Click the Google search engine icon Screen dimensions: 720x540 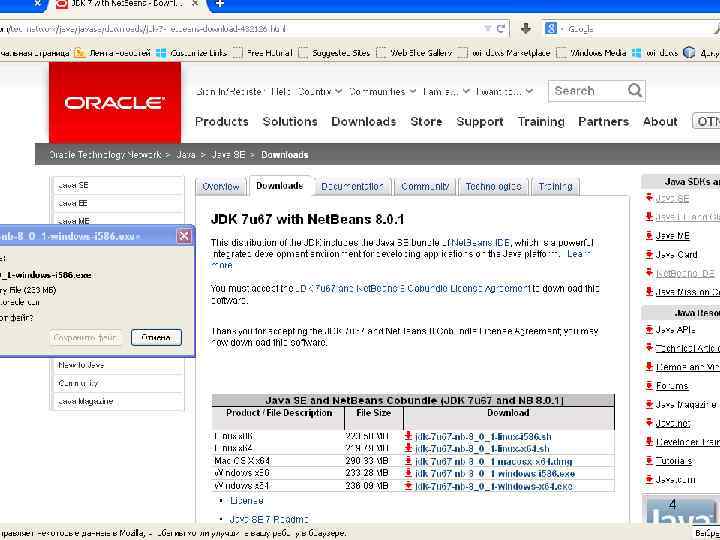point(551,28)
